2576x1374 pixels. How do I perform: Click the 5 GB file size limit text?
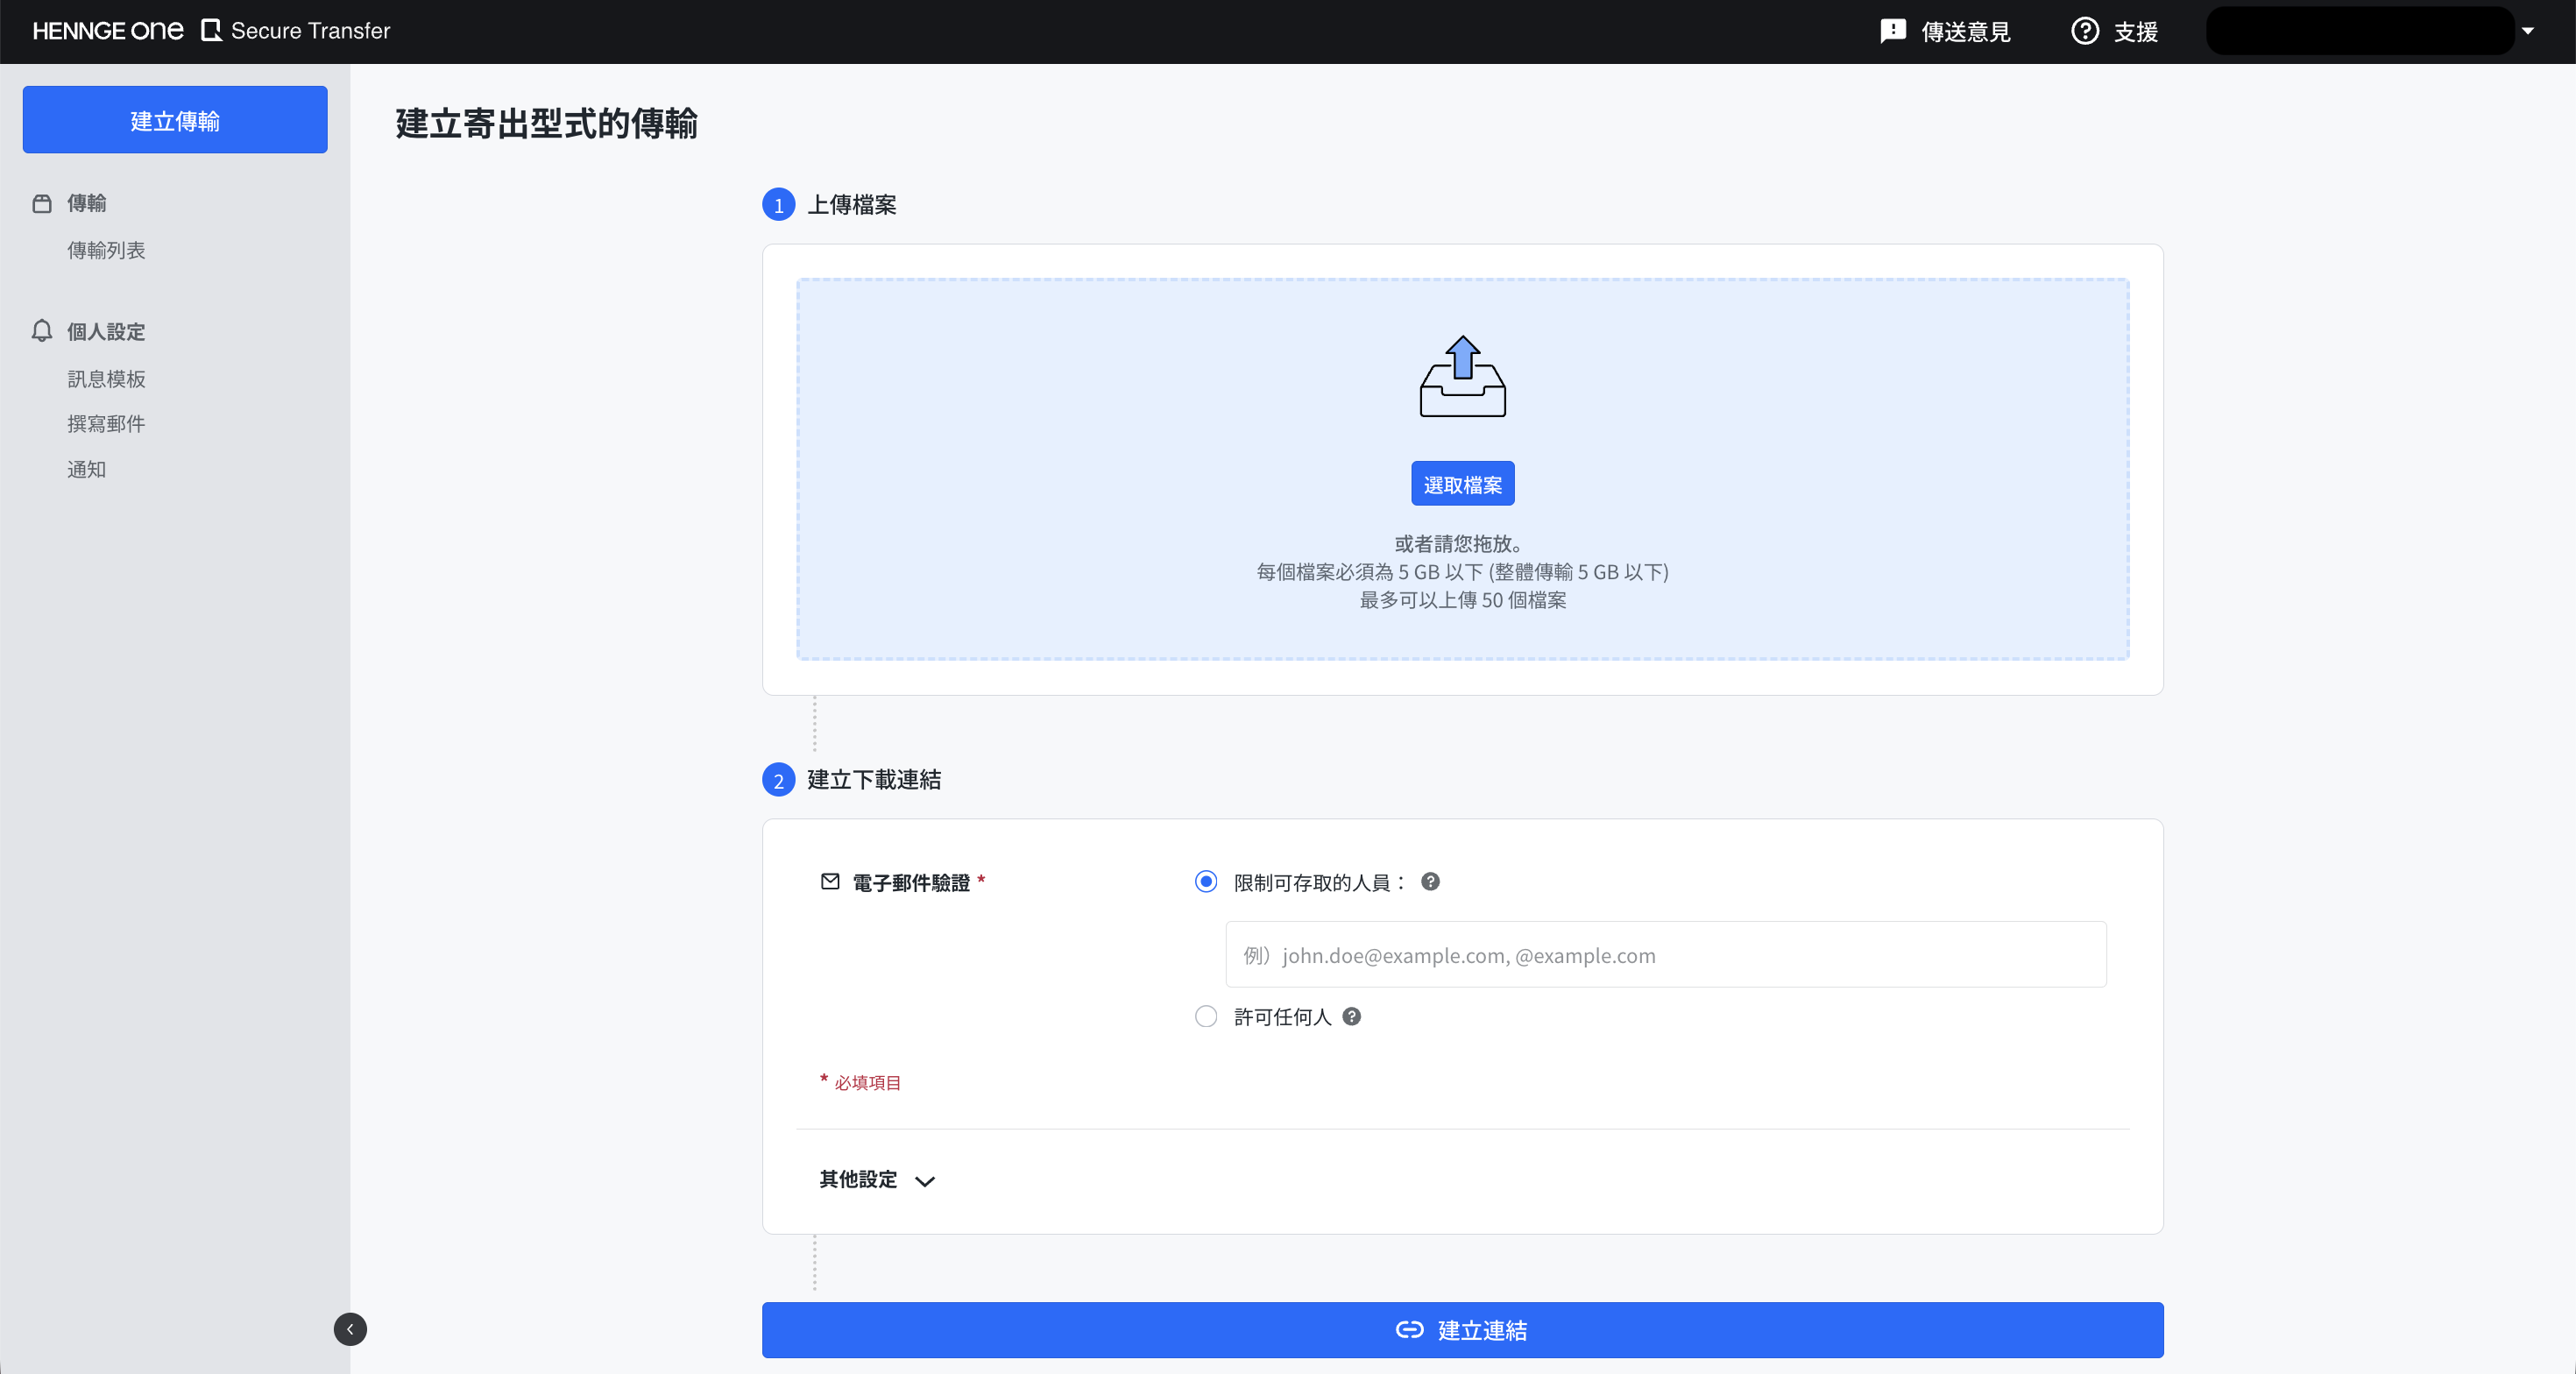tap(1462, 572)
